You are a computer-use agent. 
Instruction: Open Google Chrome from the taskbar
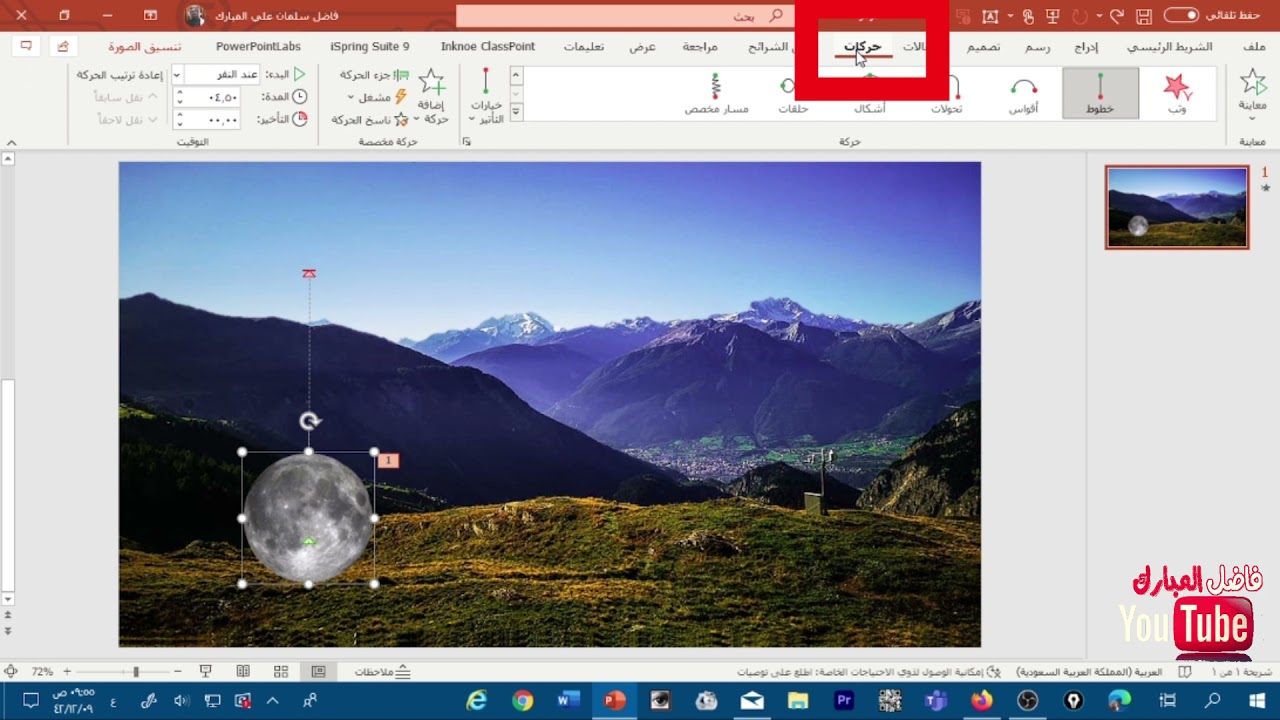pyautogui.click(x=523, y=701)
